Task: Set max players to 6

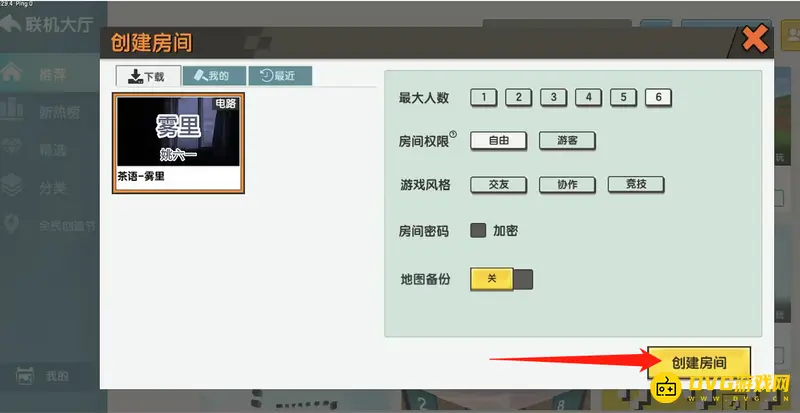Action: [658, 97]
